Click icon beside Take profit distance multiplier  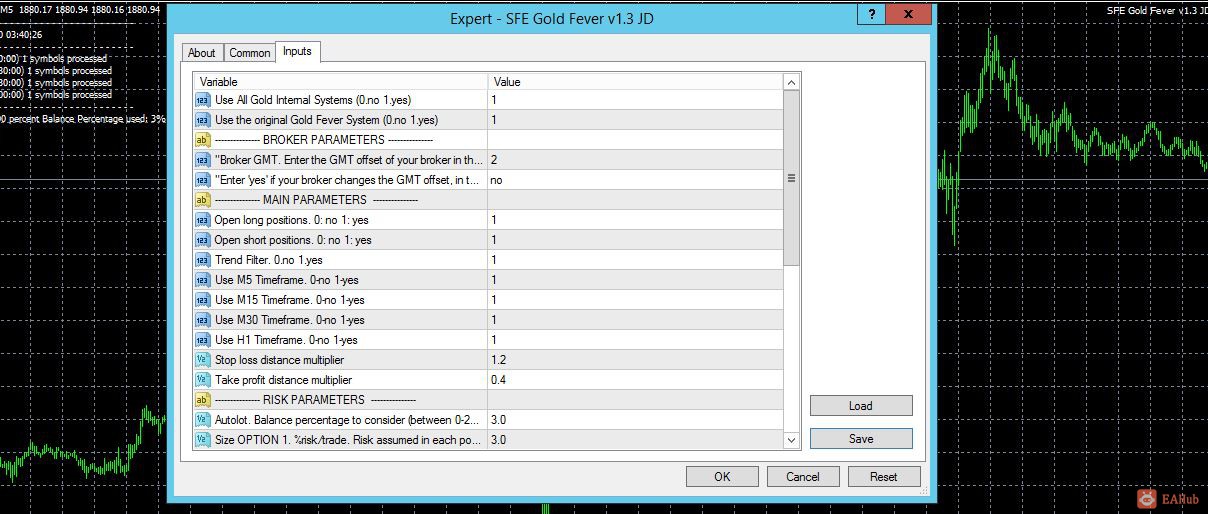point(202,380)
